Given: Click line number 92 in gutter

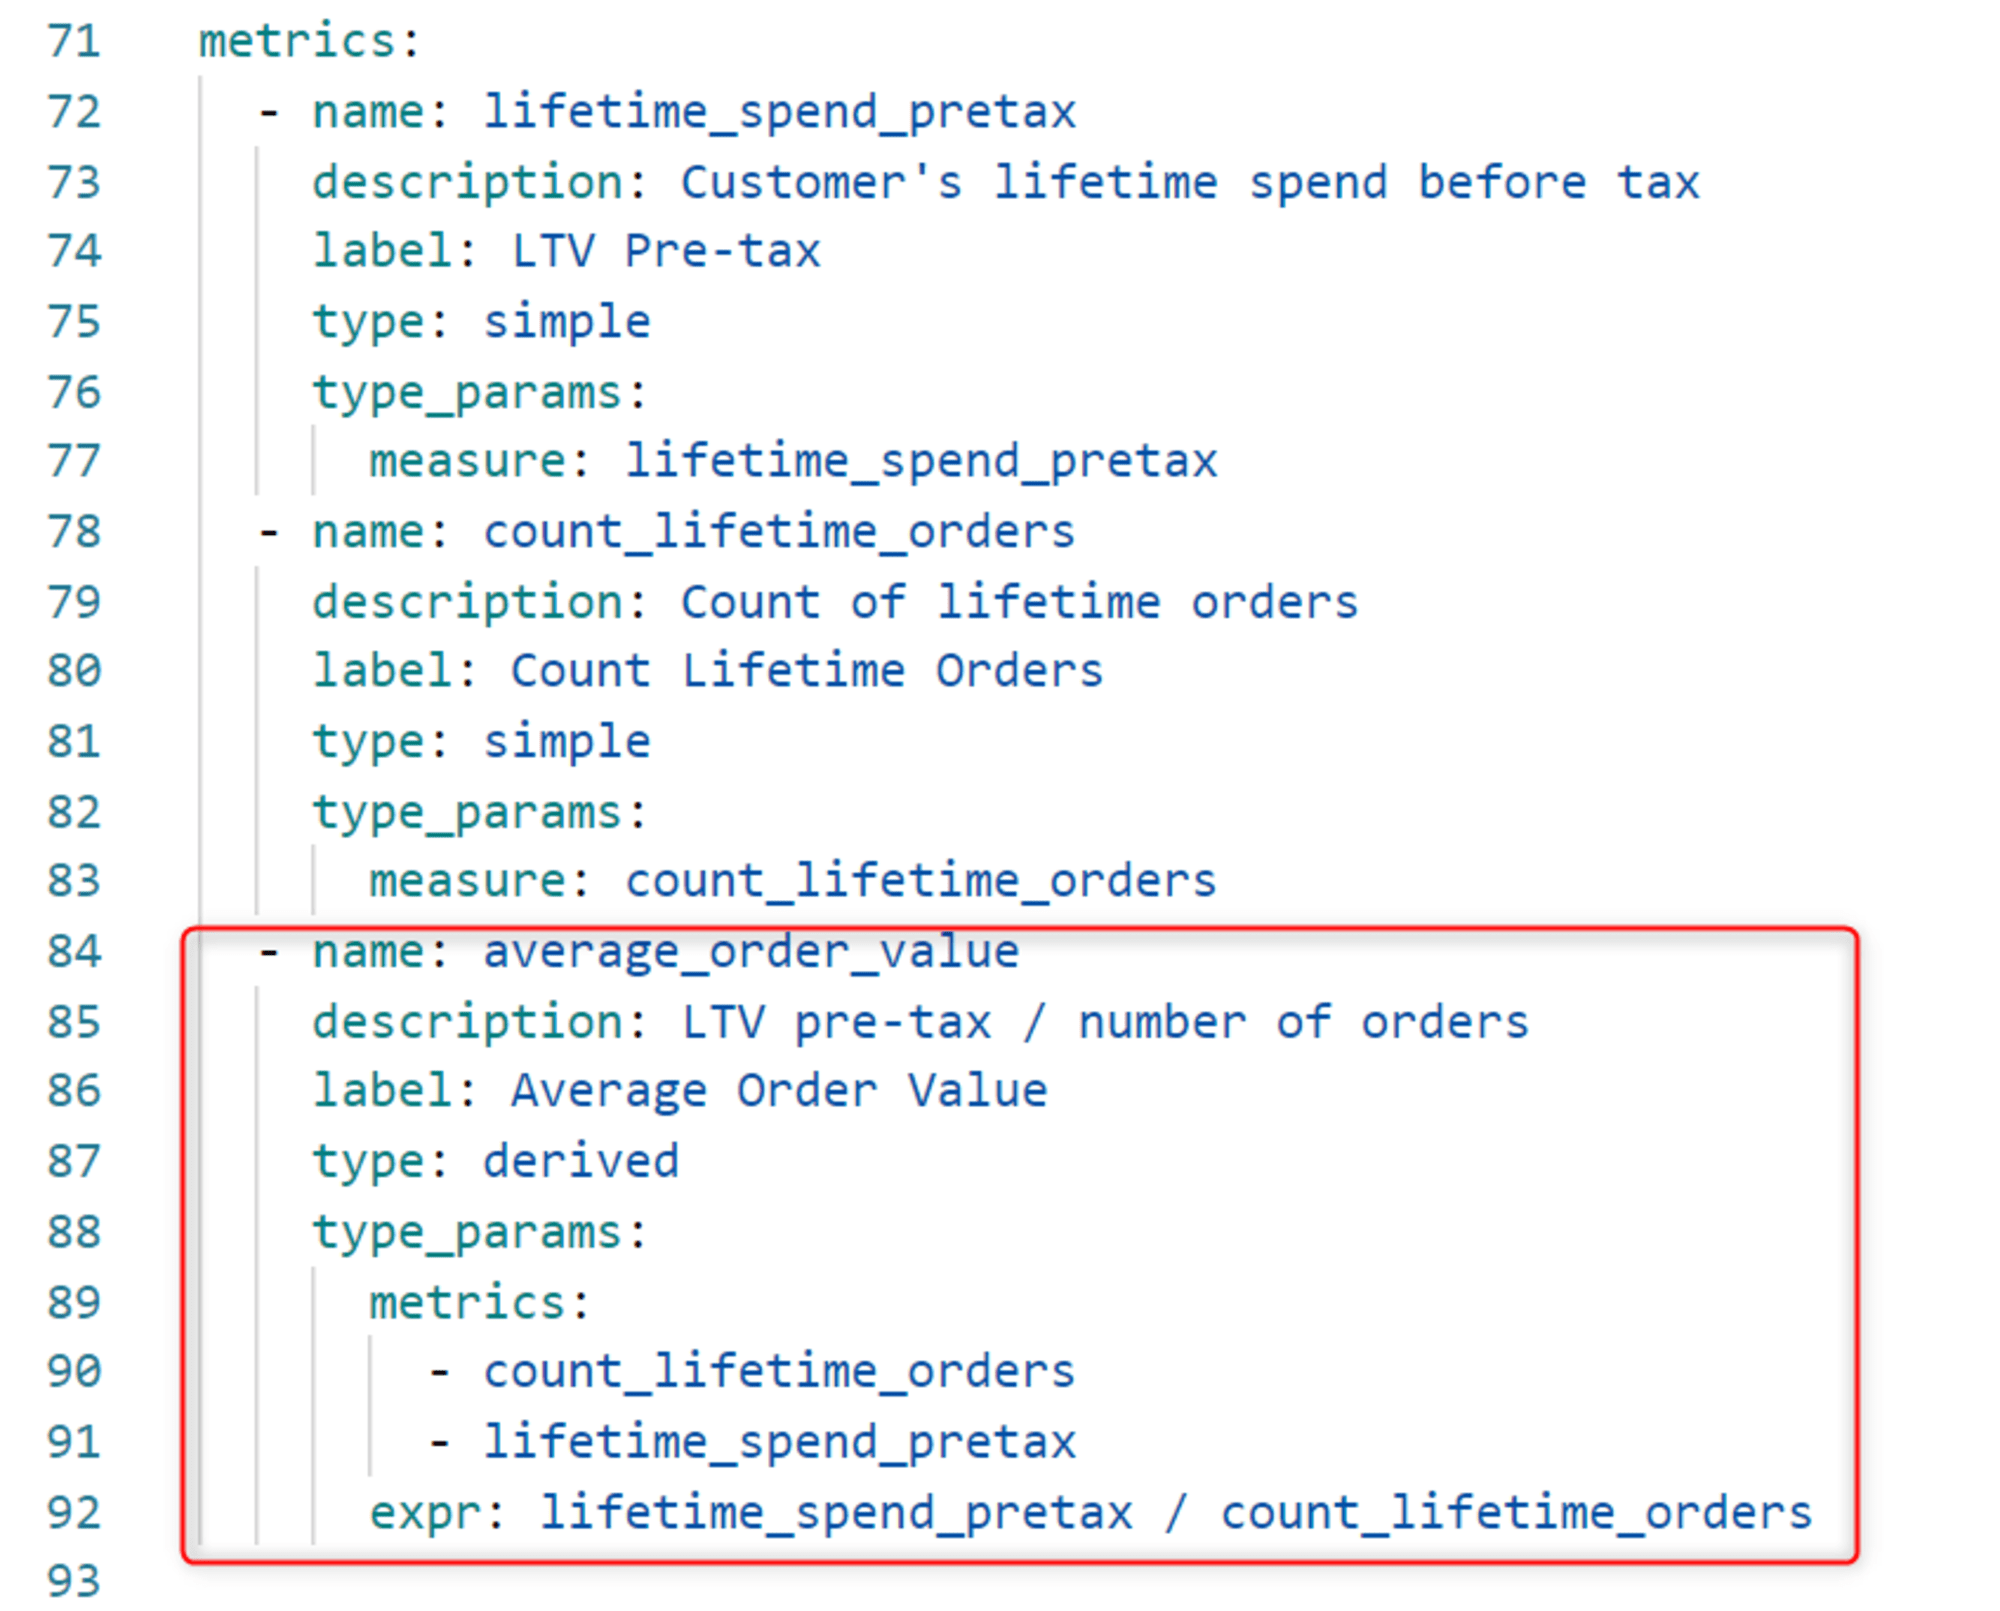Looking at the screenshot, I should click(x=74, y=1513).
